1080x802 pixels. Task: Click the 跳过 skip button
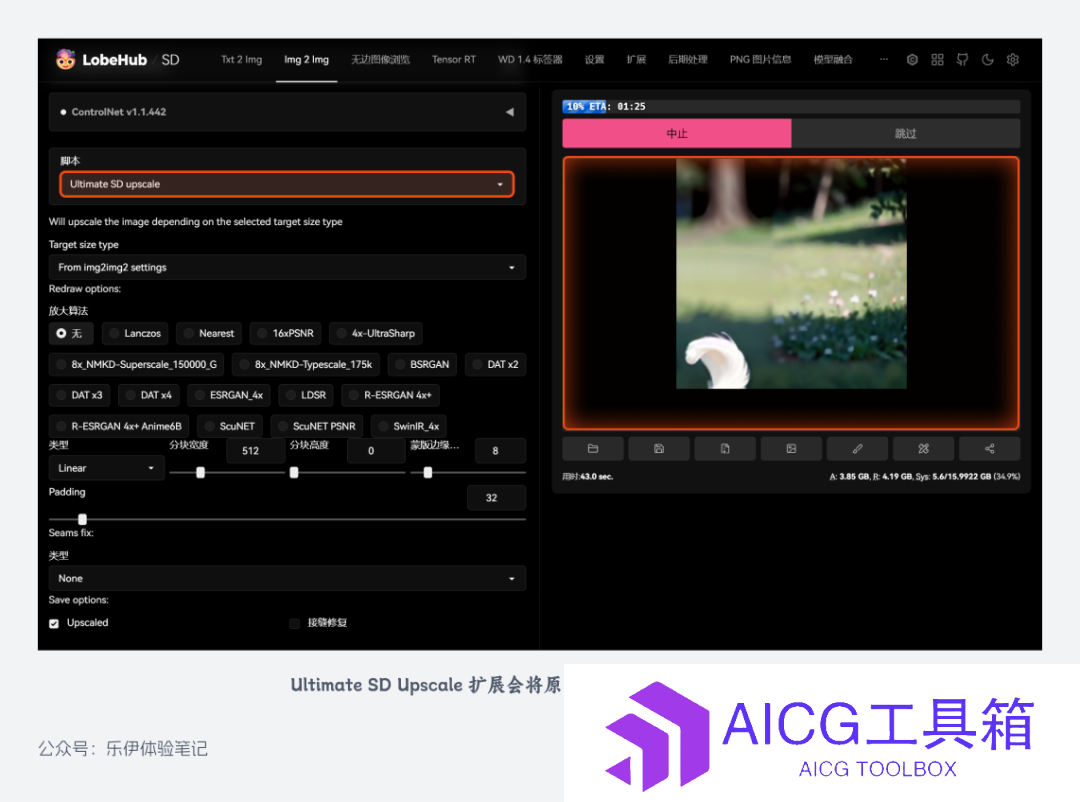click(906, 134)
